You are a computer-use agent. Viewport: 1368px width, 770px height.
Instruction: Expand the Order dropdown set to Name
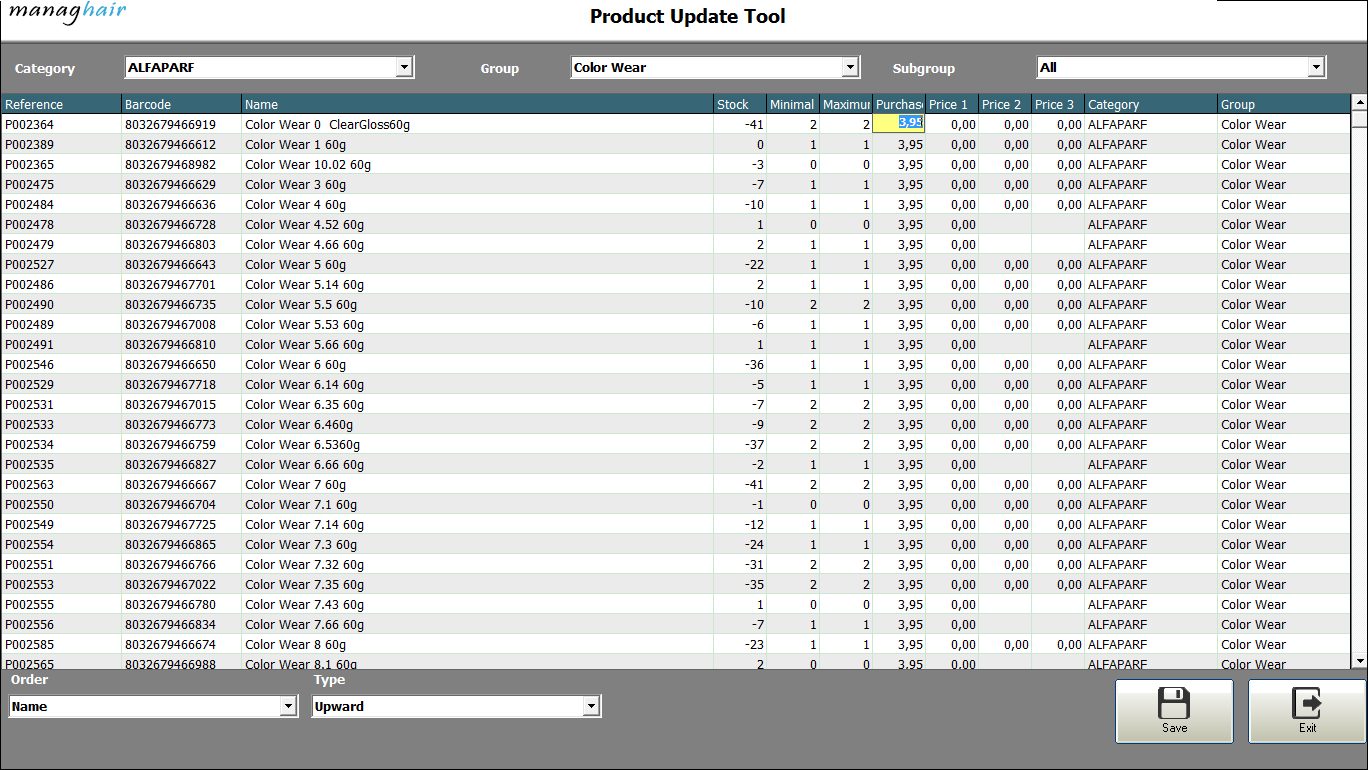click(288, 706)
